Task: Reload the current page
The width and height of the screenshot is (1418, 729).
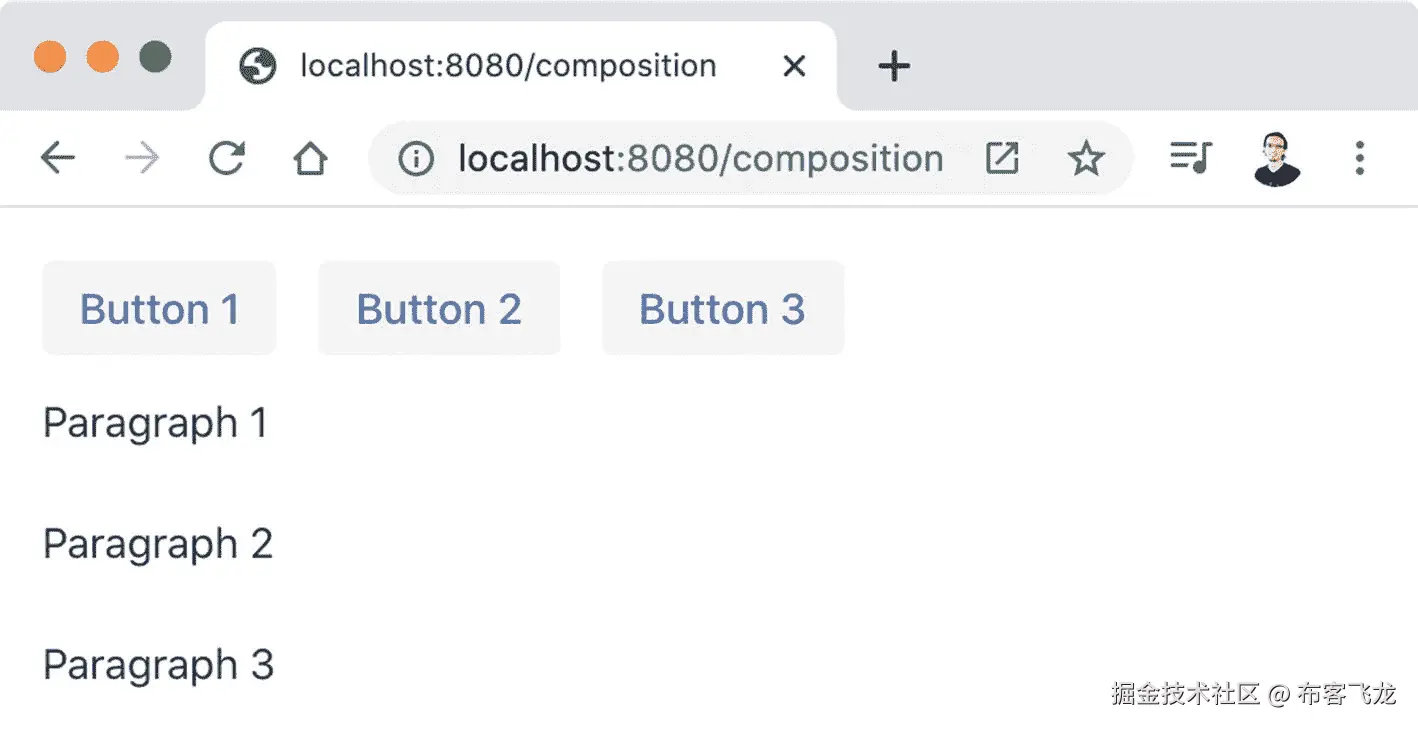Action: point(227,158)
